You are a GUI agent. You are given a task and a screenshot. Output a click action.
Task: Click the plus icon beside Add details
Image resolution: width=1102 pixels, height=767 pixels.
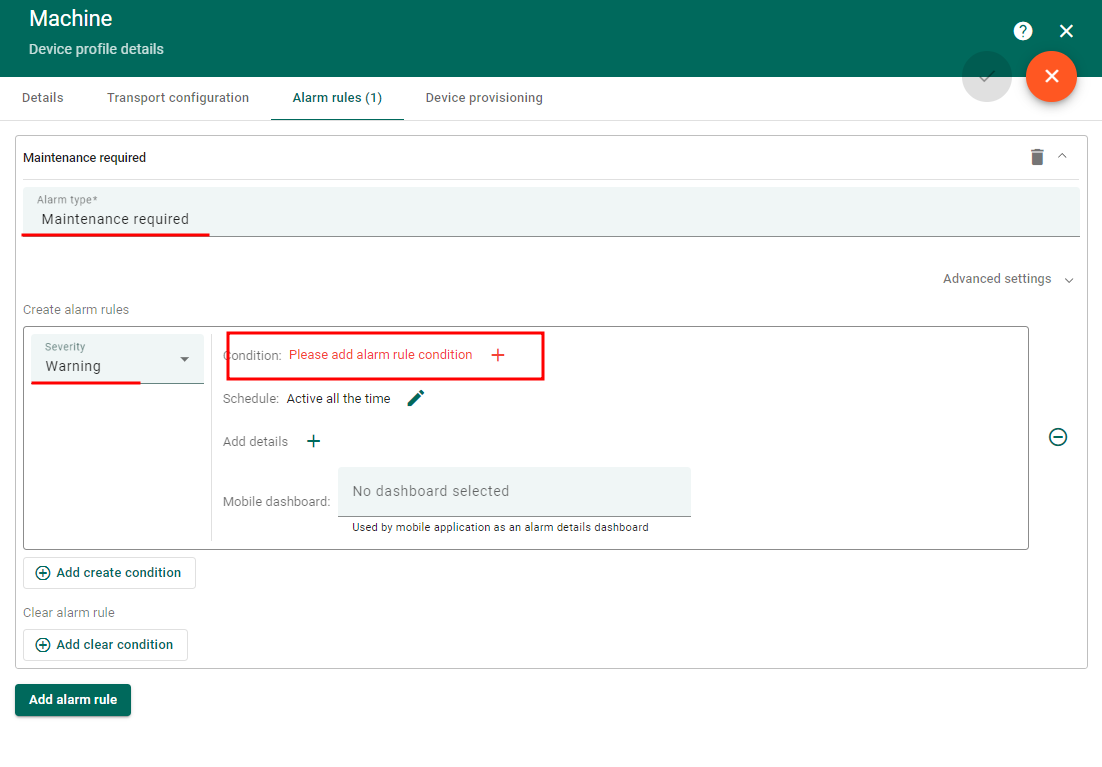(x=313, y=441)
